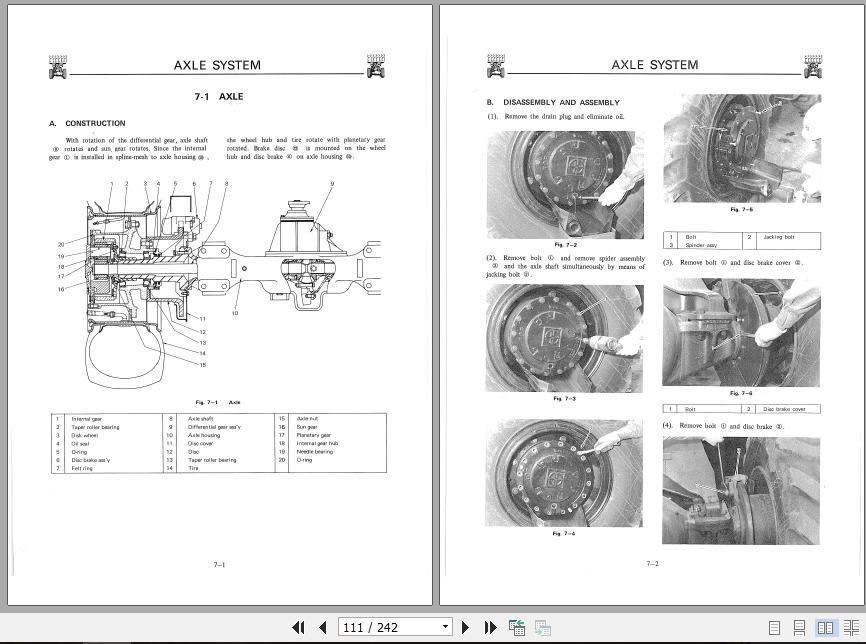This screenshot has width=866, height=644.
Task: Click the 'Axle housing' table entry
Action: pos(204,435)
